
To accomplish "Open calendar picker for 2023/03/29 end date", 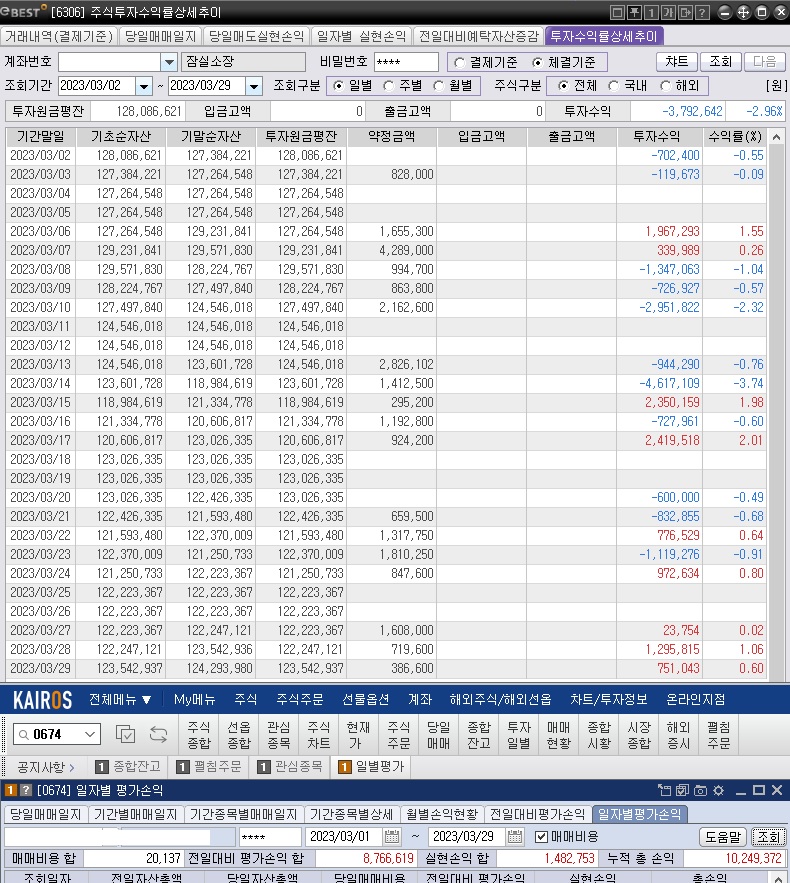I will coord(514,836).
